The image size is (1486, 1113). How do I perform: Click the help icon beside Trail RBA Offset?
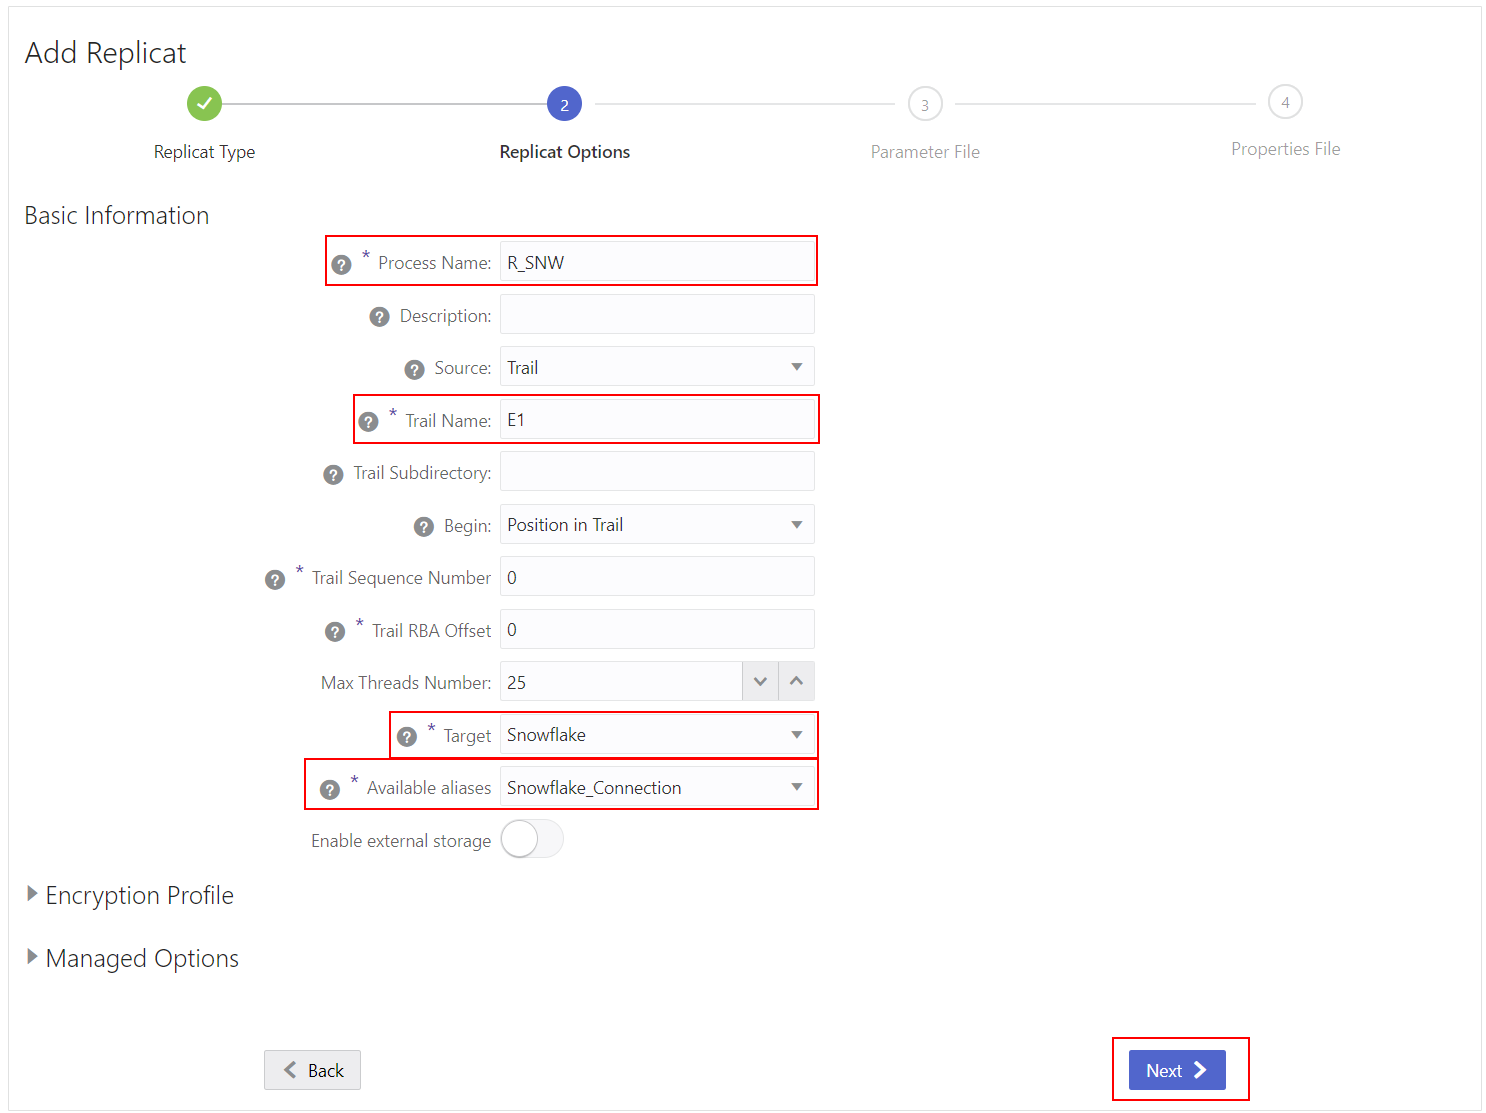click(x=335, y=631)
